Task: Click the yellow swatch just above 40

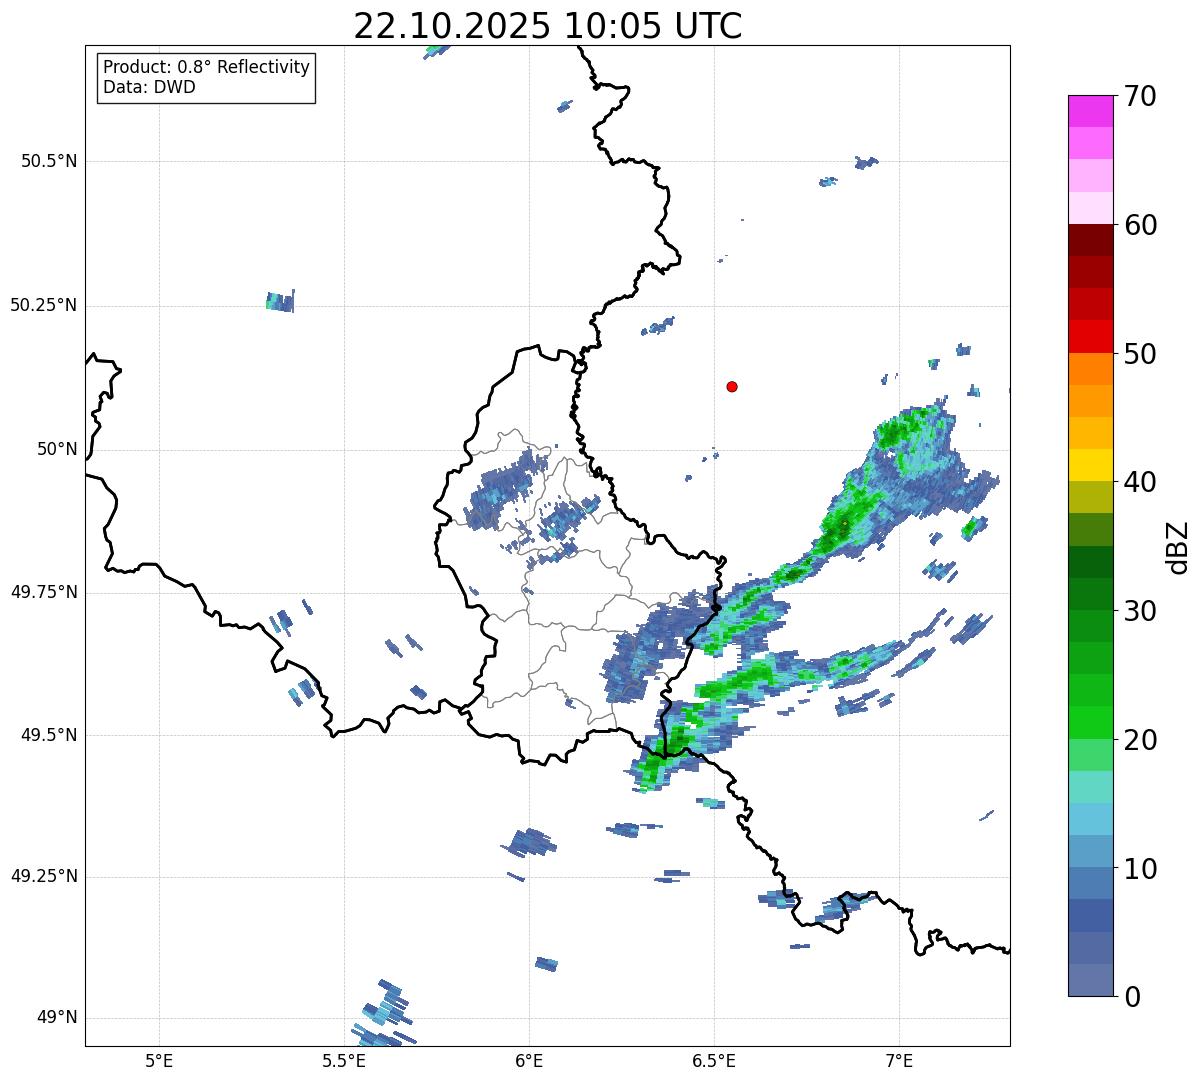Action: click(x=1090, y=466)
